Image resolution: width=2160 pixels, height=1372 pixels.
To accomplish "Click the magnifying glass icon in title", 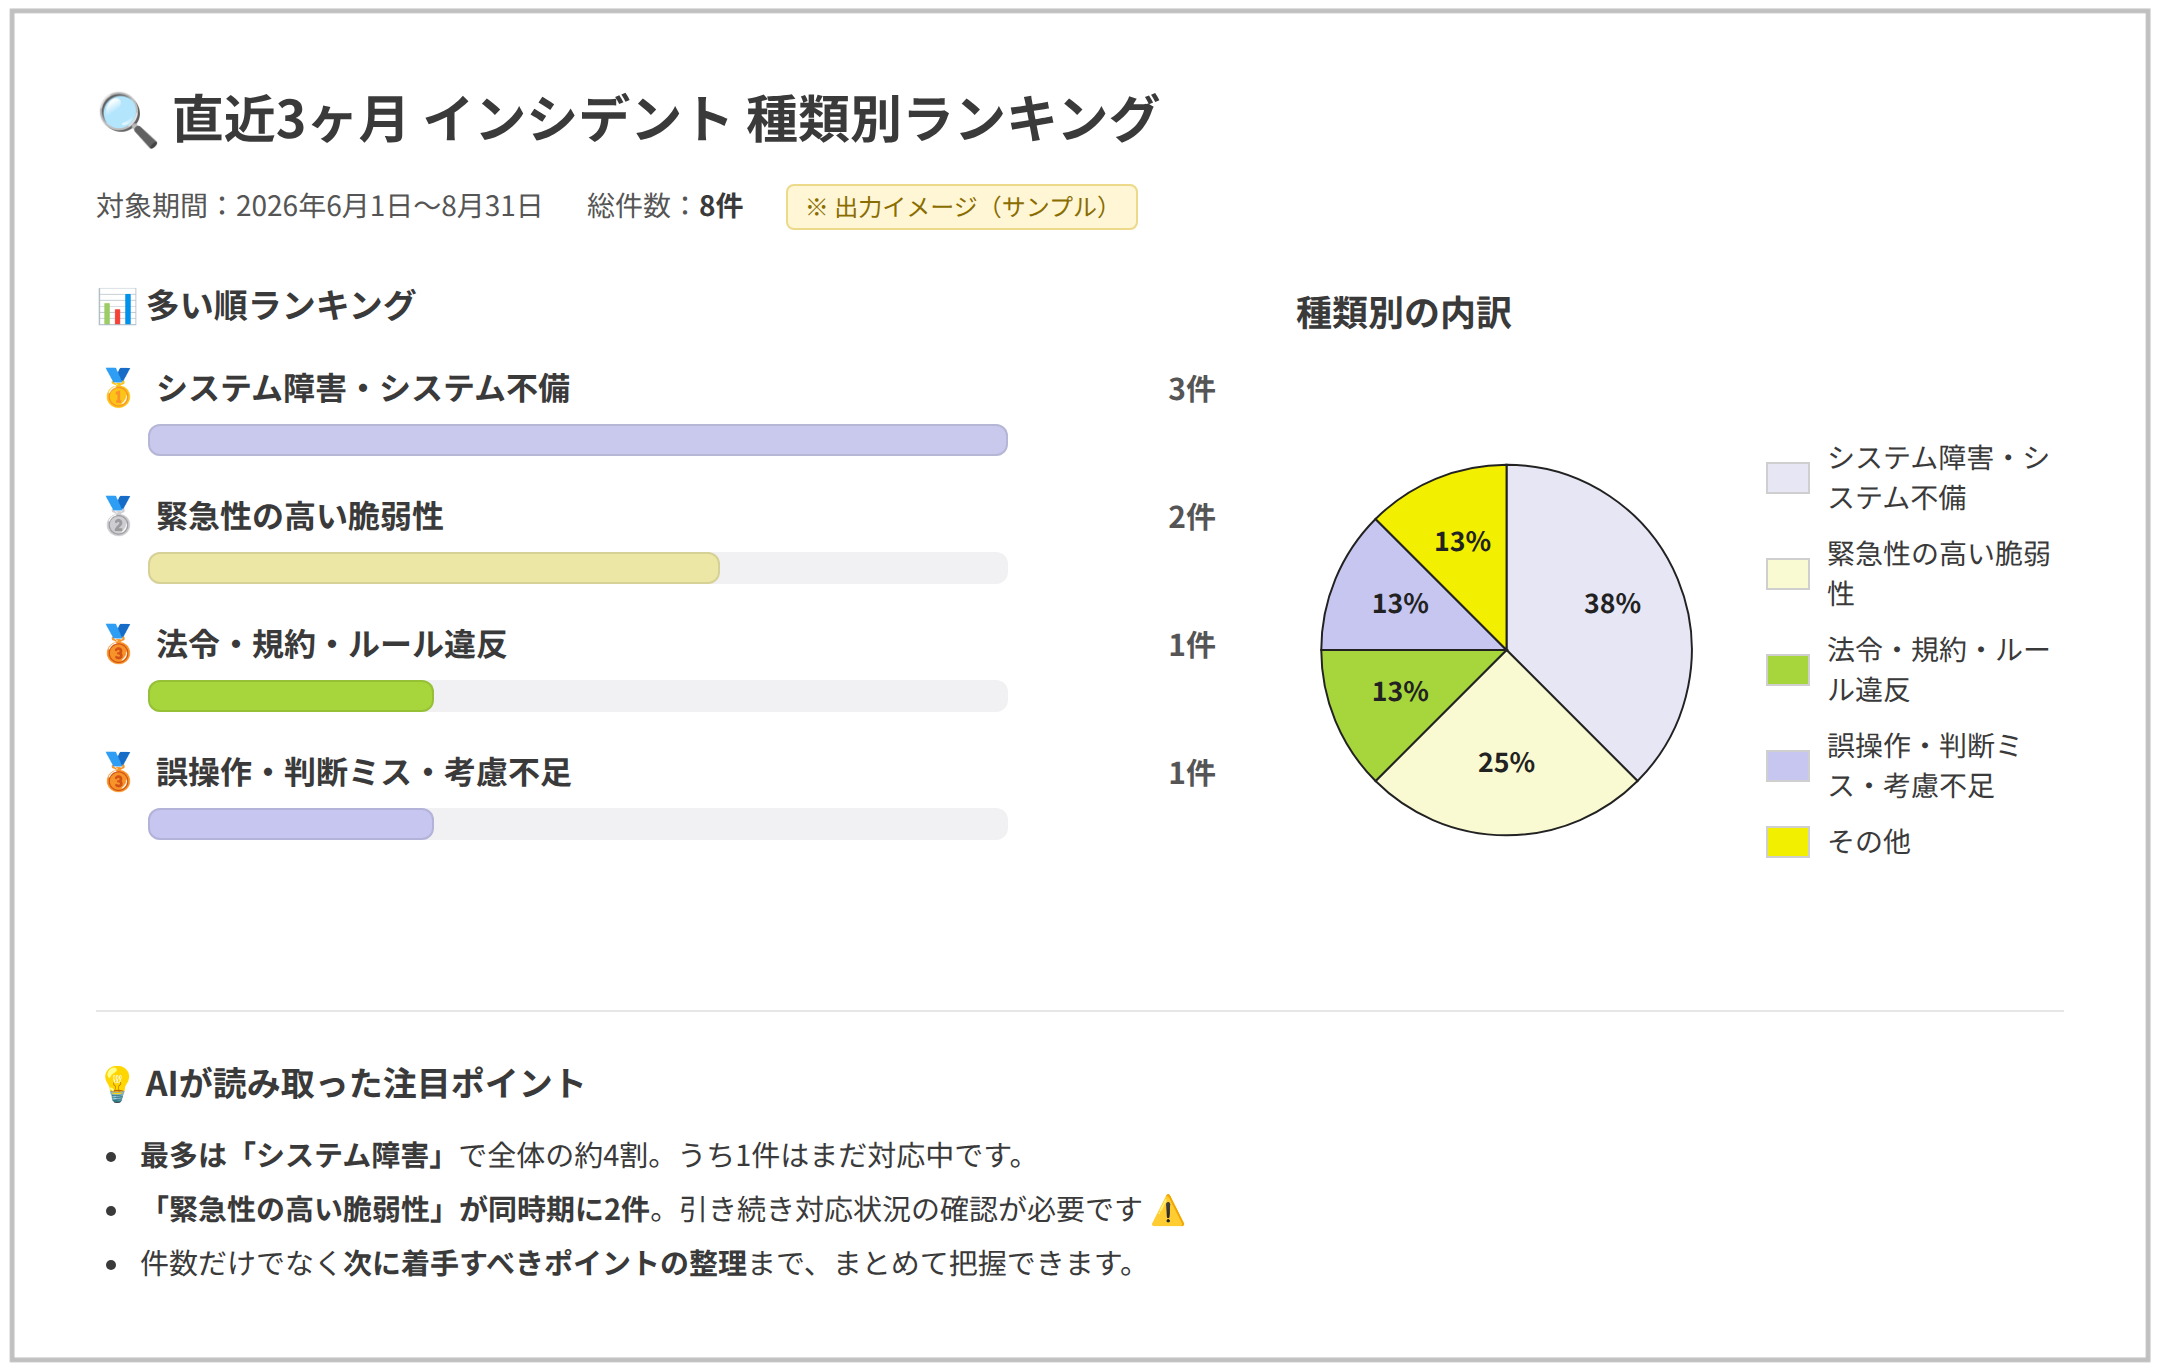I will point(128,120).
